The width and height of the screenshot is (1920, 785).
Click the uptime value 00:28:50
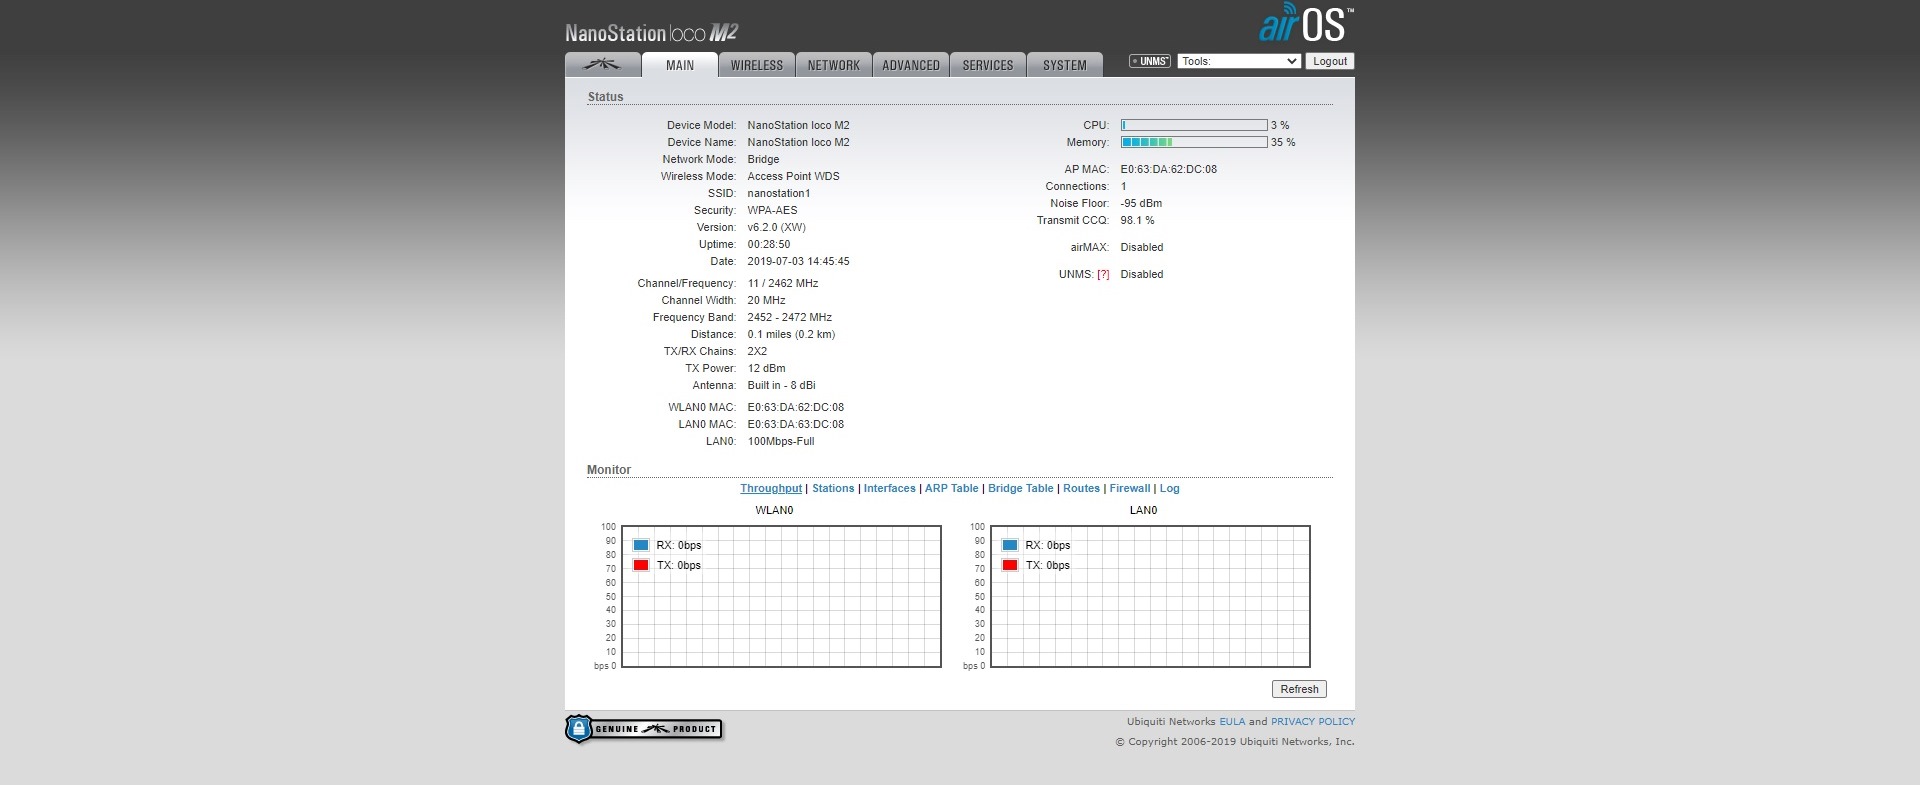tap(769, 244)
